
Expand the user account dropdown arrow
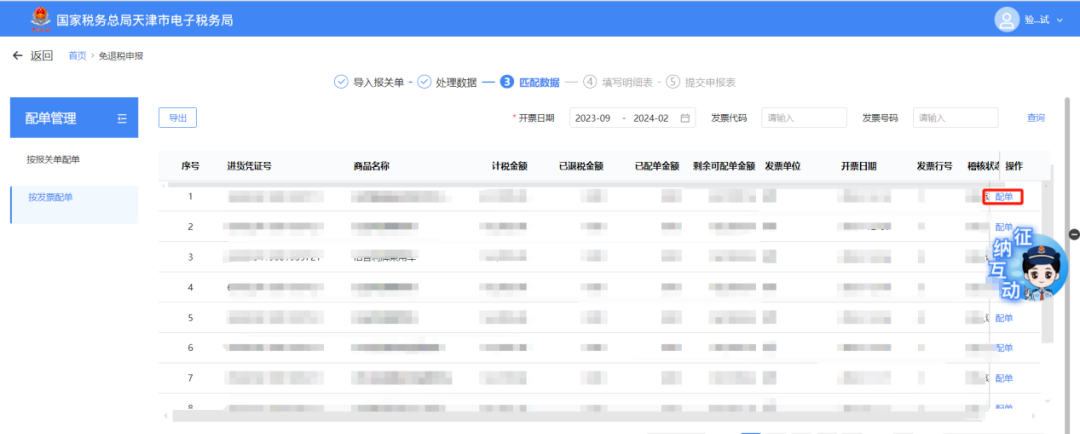(1061, 20)
